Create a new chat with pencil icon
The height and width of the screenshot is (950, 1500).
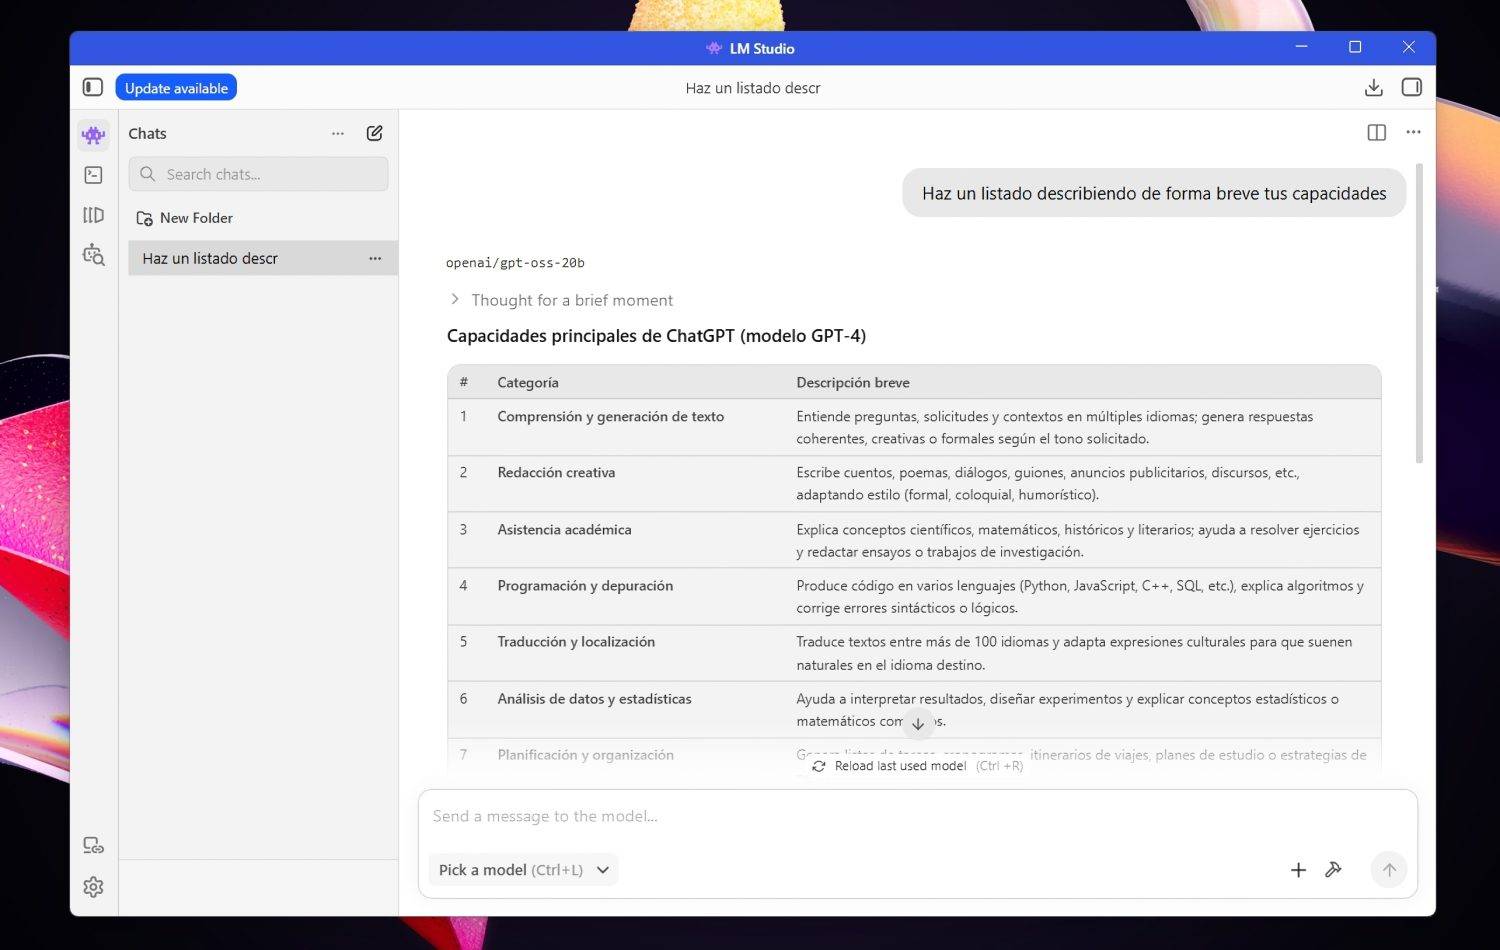point(374,133)
